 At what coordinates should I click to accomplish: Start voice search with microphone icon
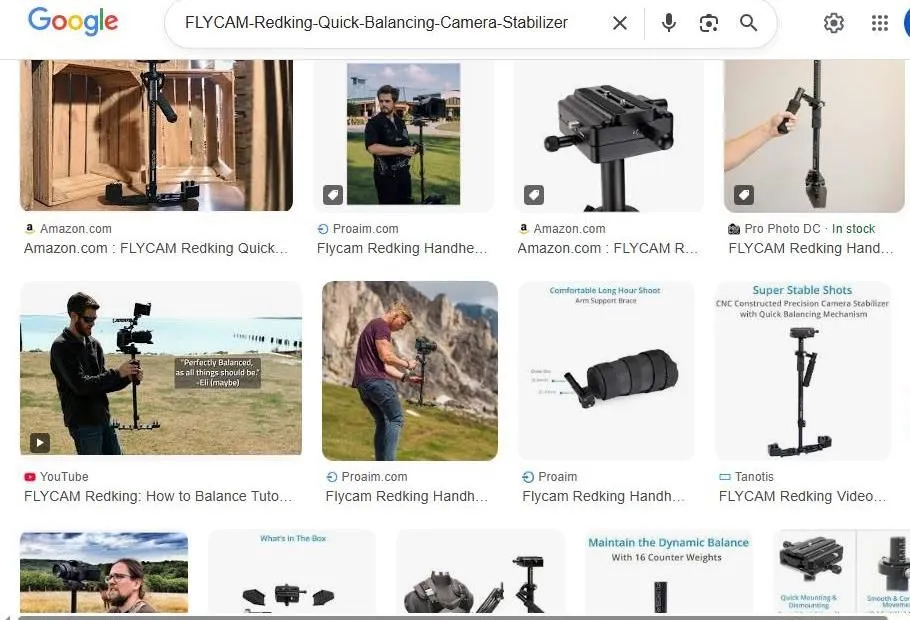[669, 23]
